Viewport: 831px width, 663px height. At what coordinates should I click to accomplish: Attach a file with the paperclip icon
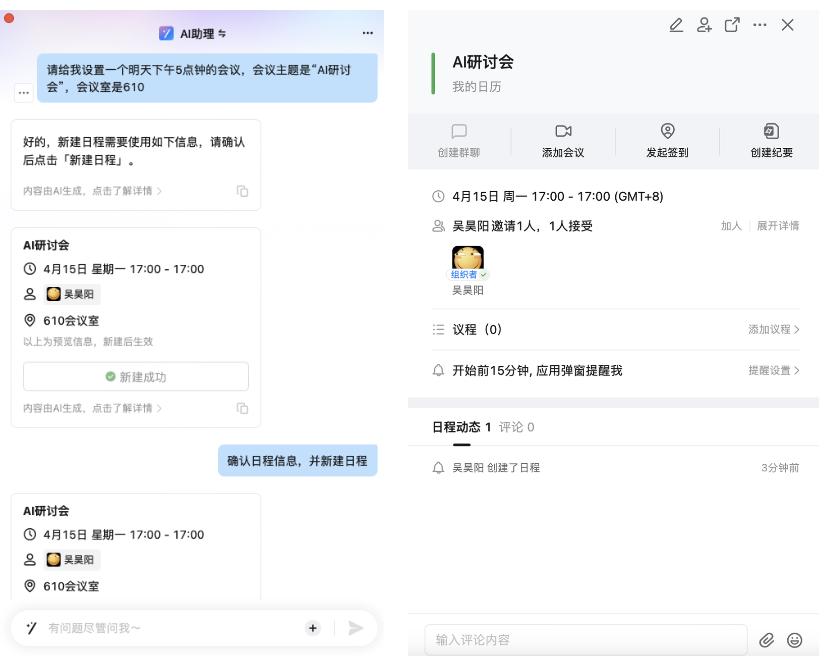point(766,640)
